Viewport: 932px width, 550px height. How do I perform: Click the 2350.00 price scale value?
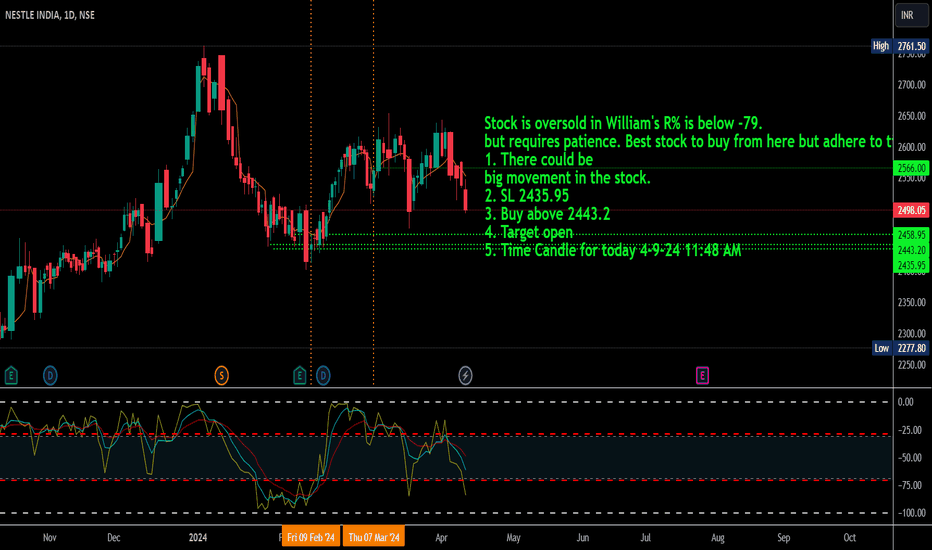[912, 302]
